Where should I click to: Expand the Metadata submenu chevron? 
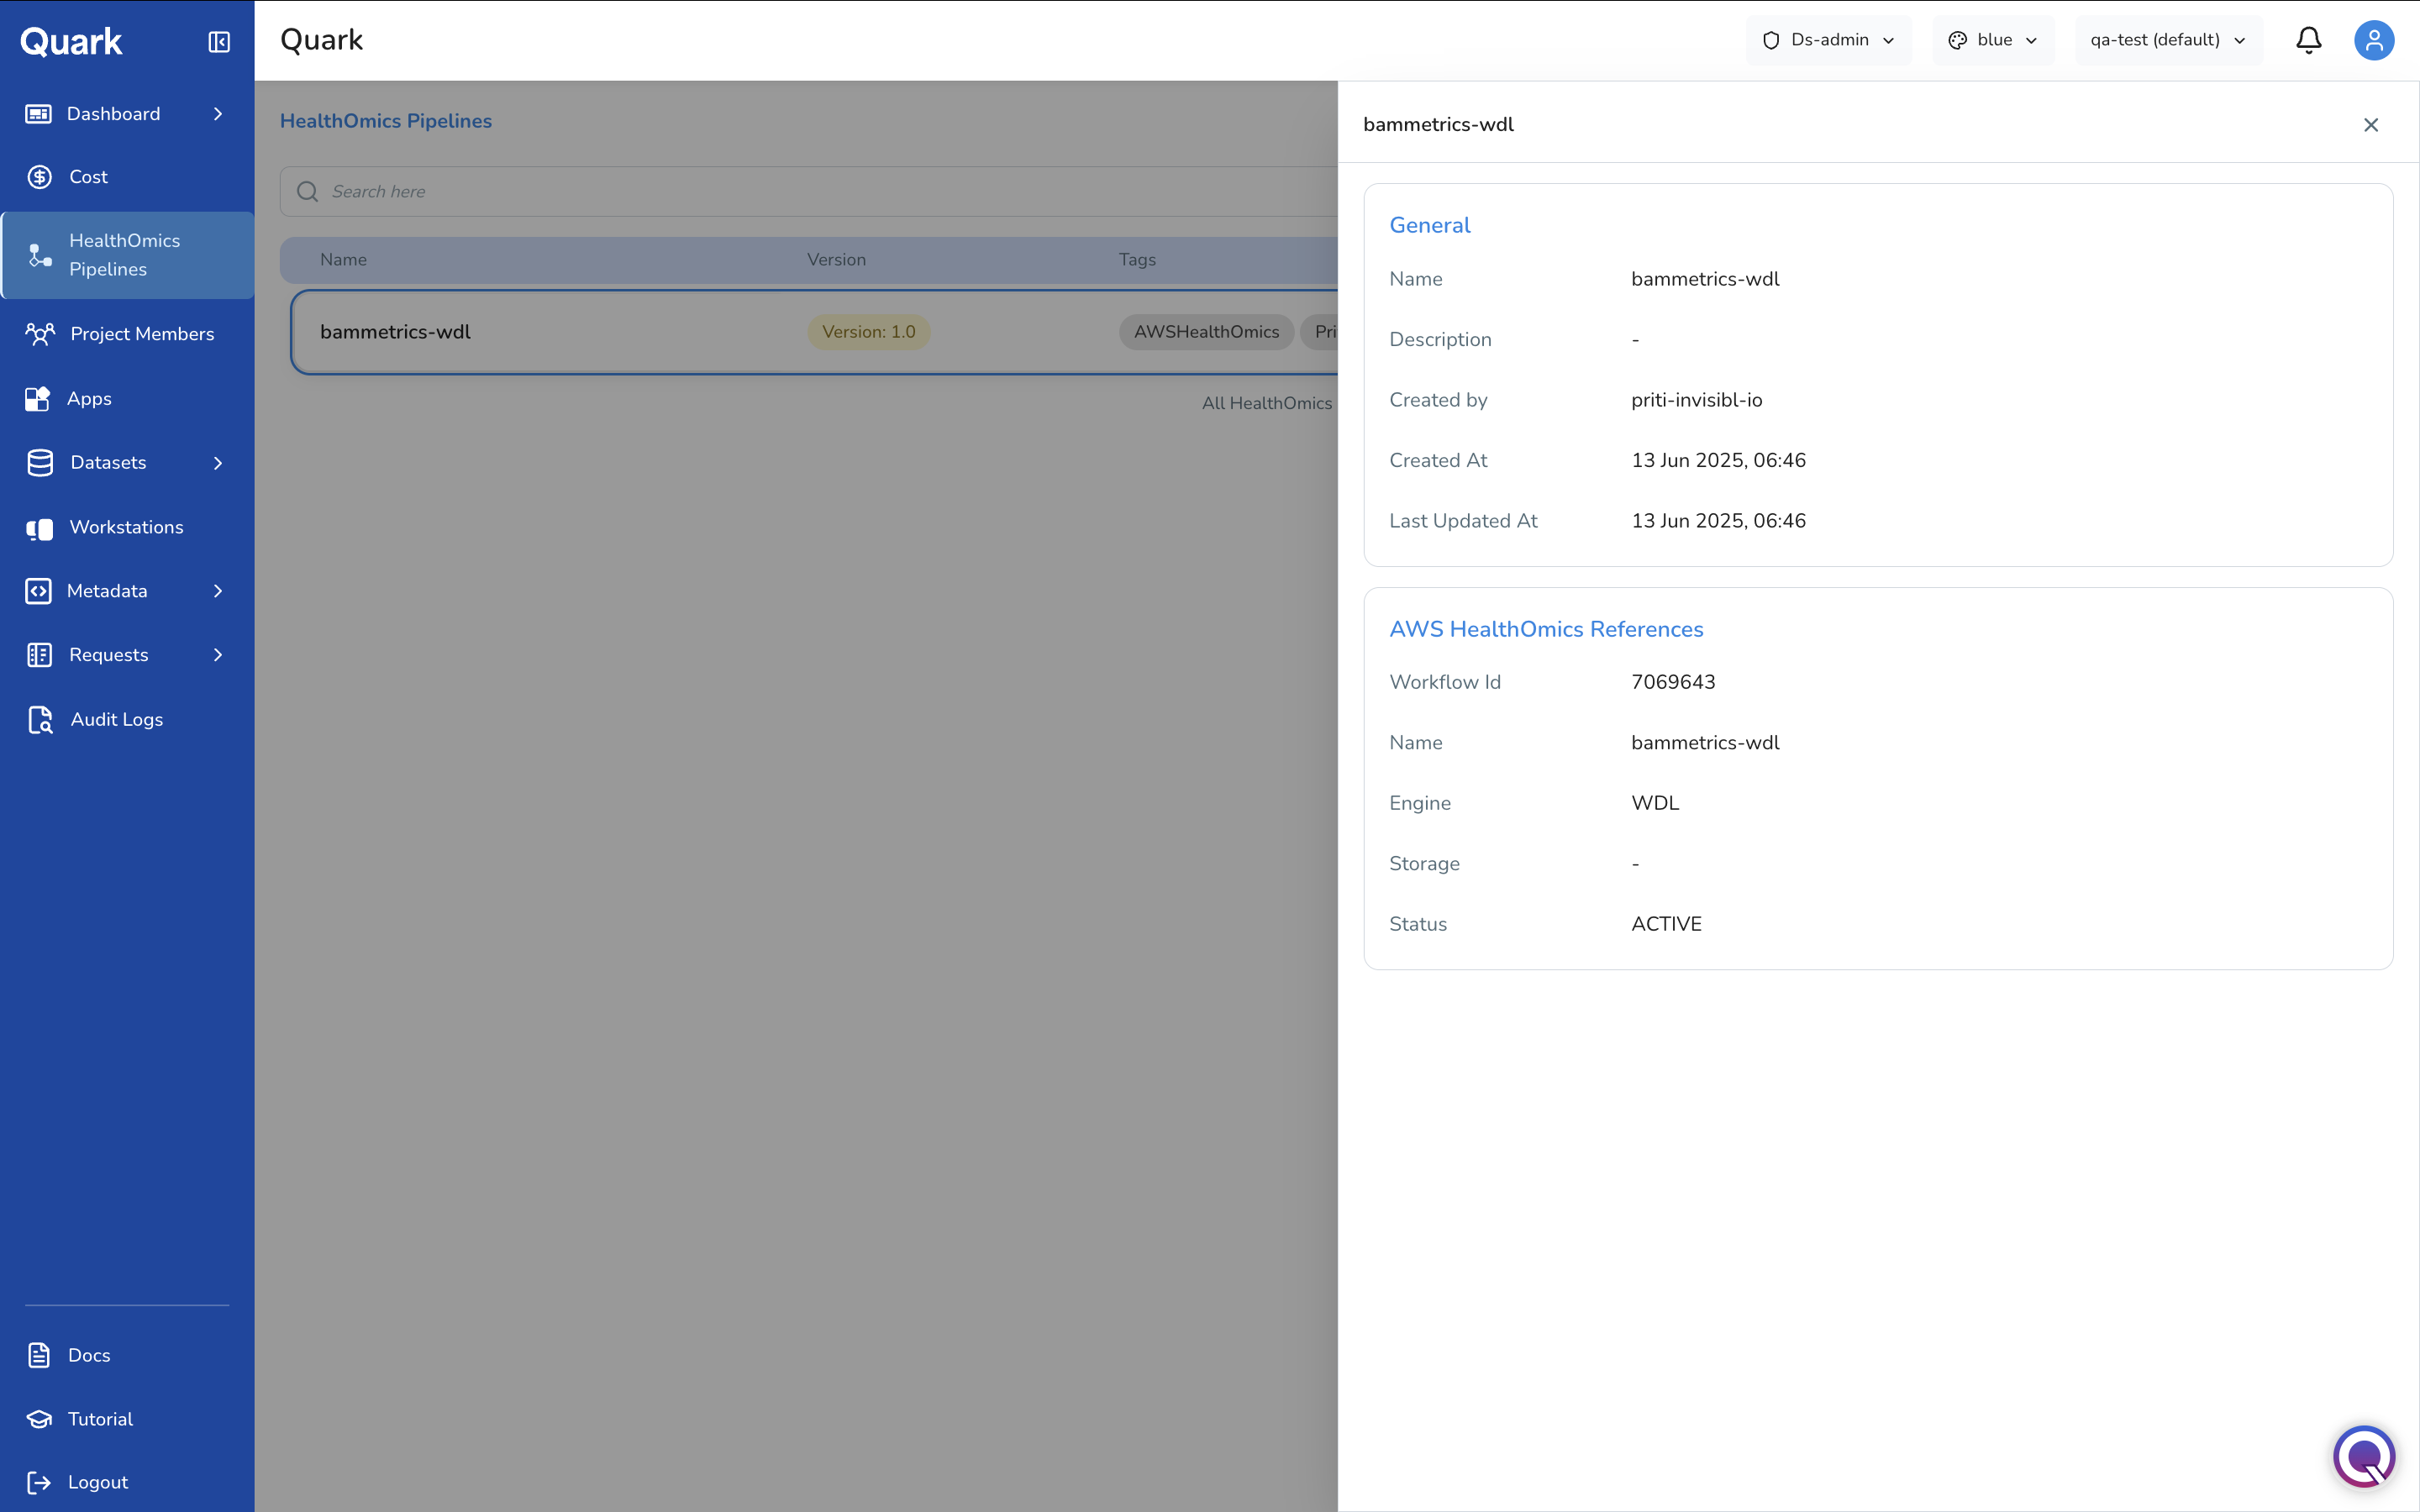tap(218, 591)
